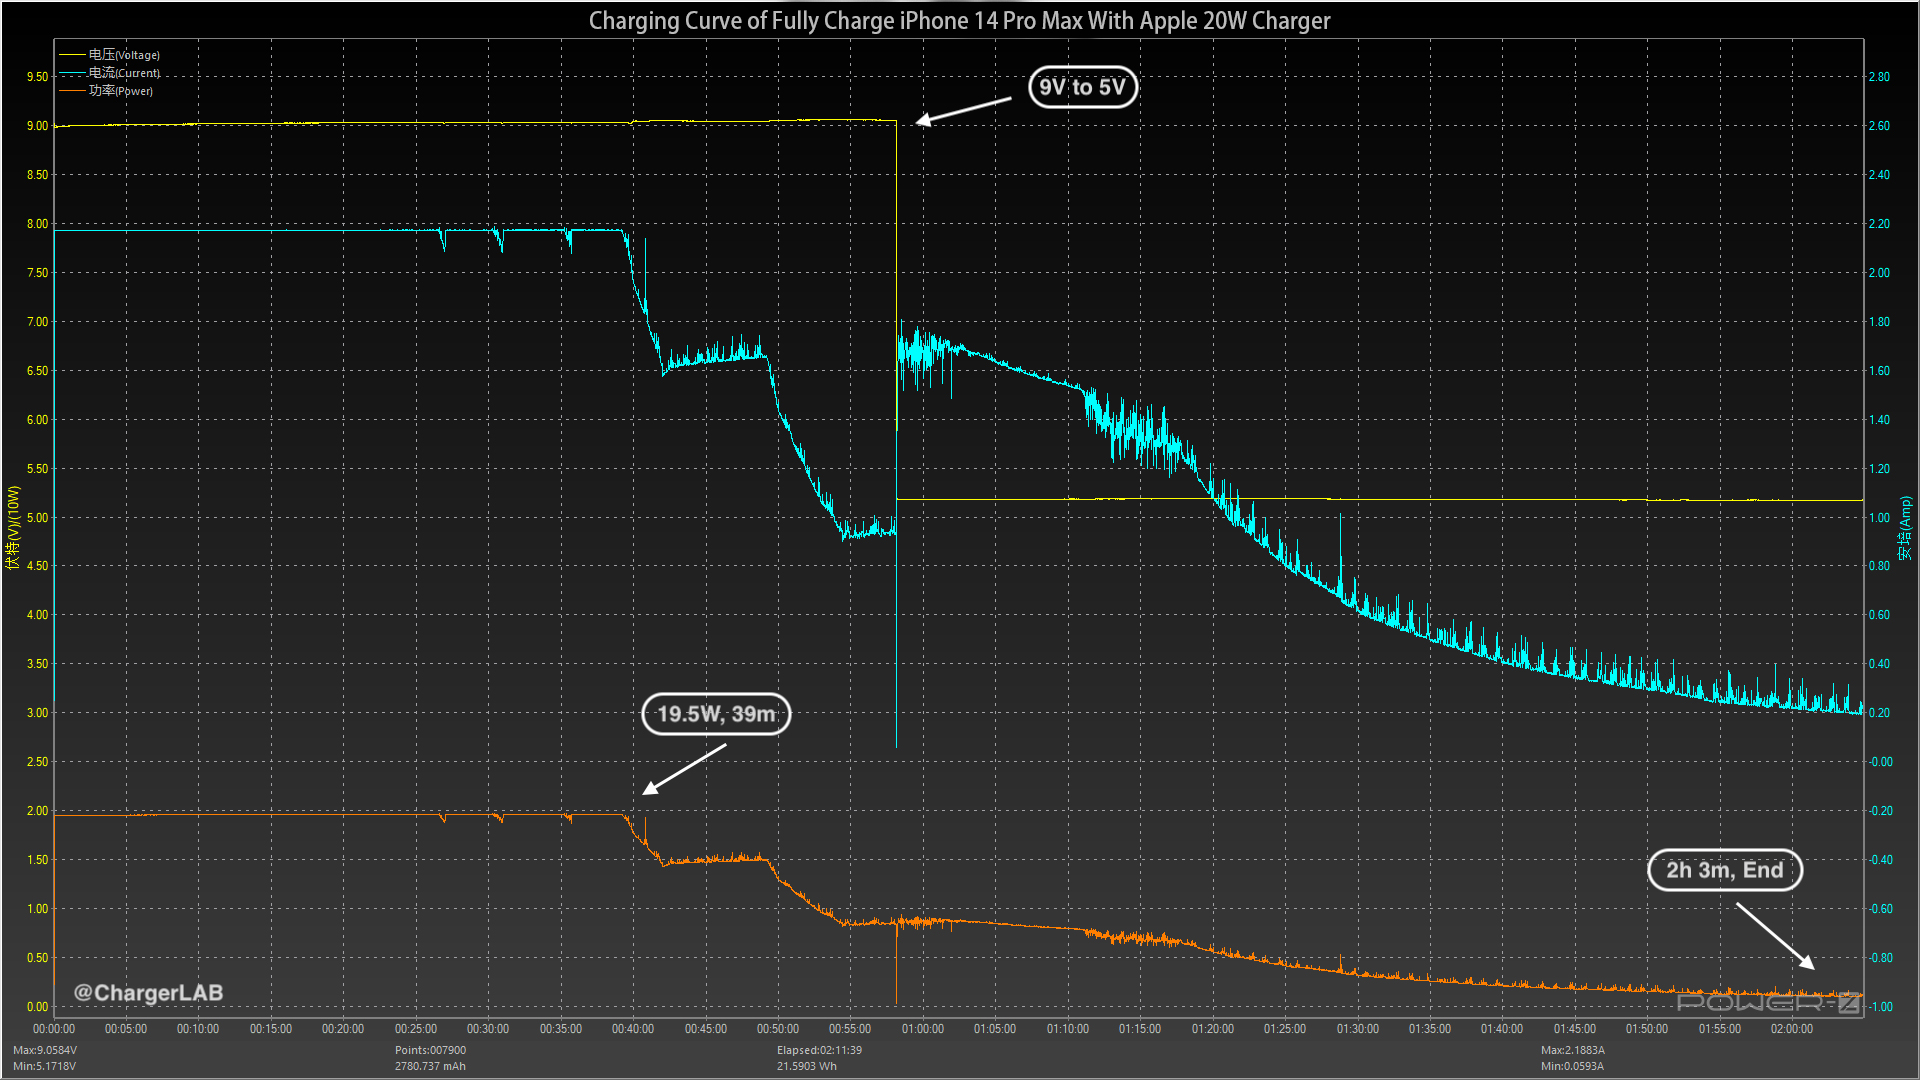
Task: Click the 01:00:00 time axis label
Action: [x=922, y=1029]
